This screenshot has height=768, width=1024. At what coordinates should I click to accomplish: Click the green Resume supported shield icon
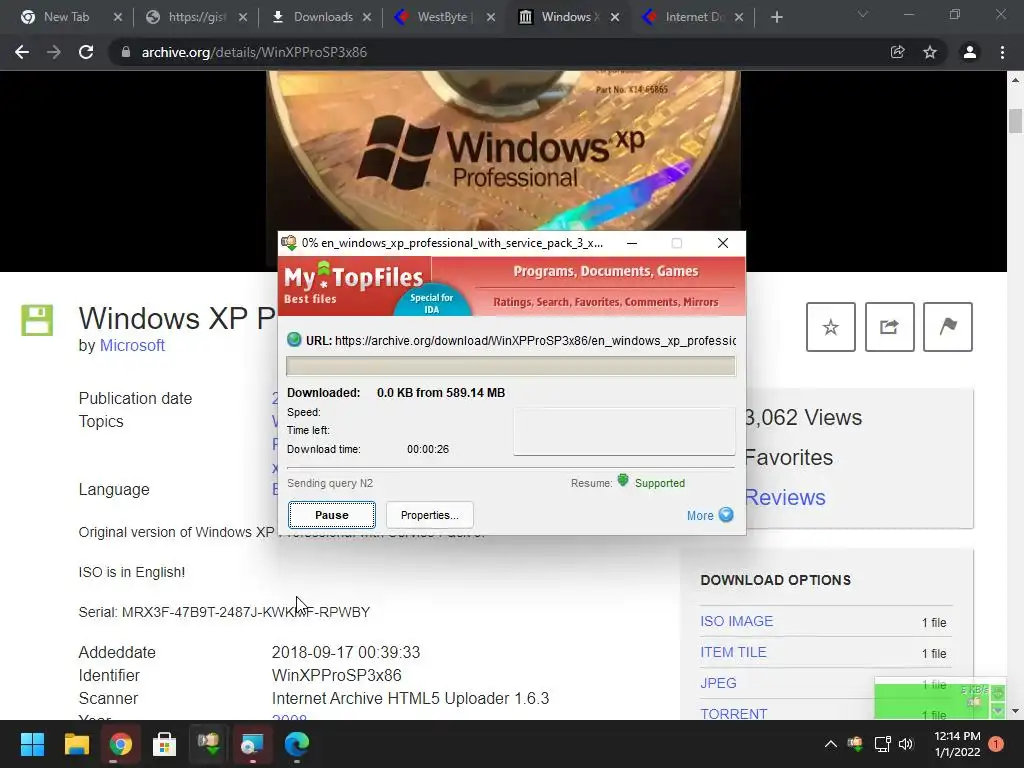point(622,481)
